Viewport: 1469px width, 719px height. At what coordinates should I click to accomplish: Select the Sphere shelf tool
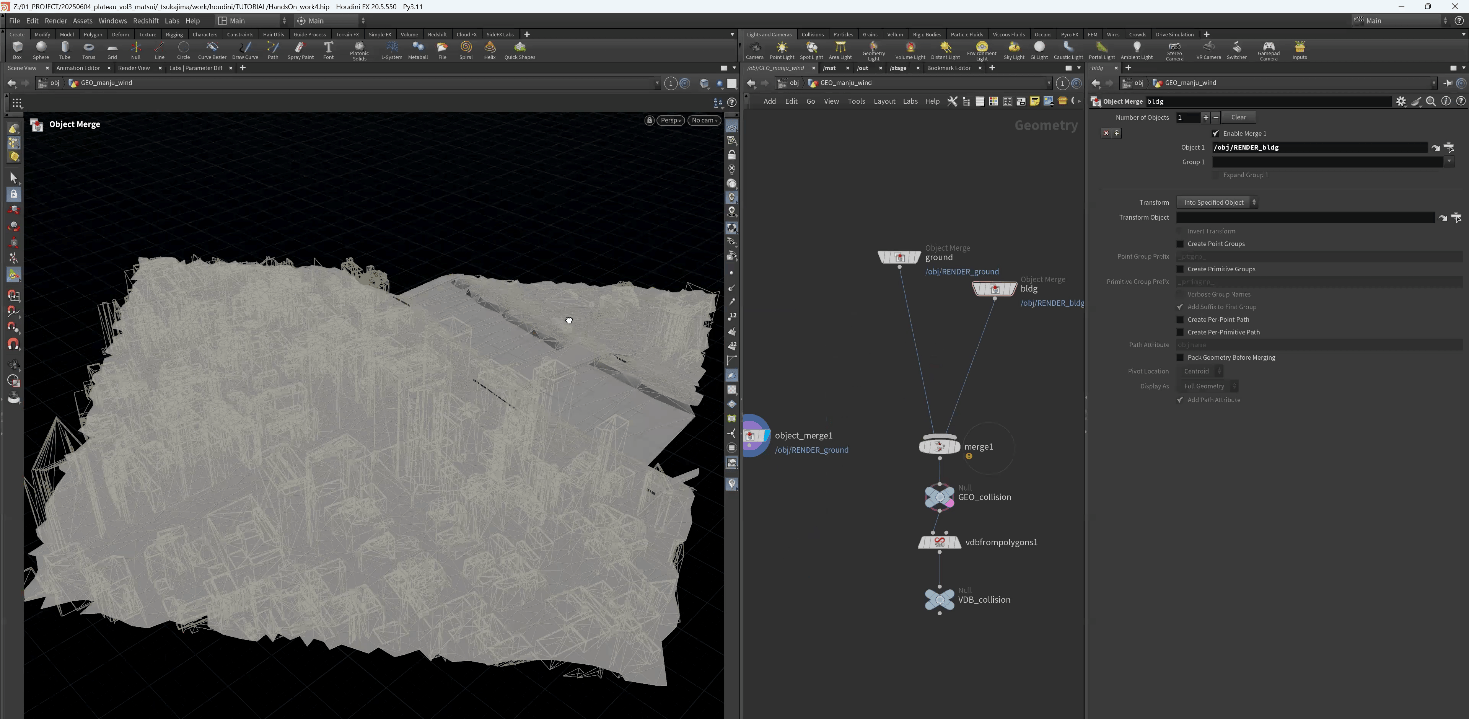tap(41, 48)
